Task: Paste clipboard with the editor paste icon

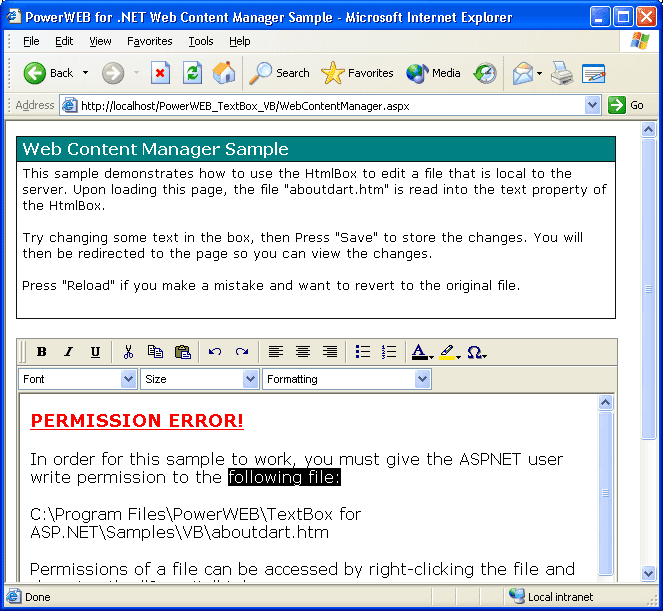Action: click(x=183, y=352)
